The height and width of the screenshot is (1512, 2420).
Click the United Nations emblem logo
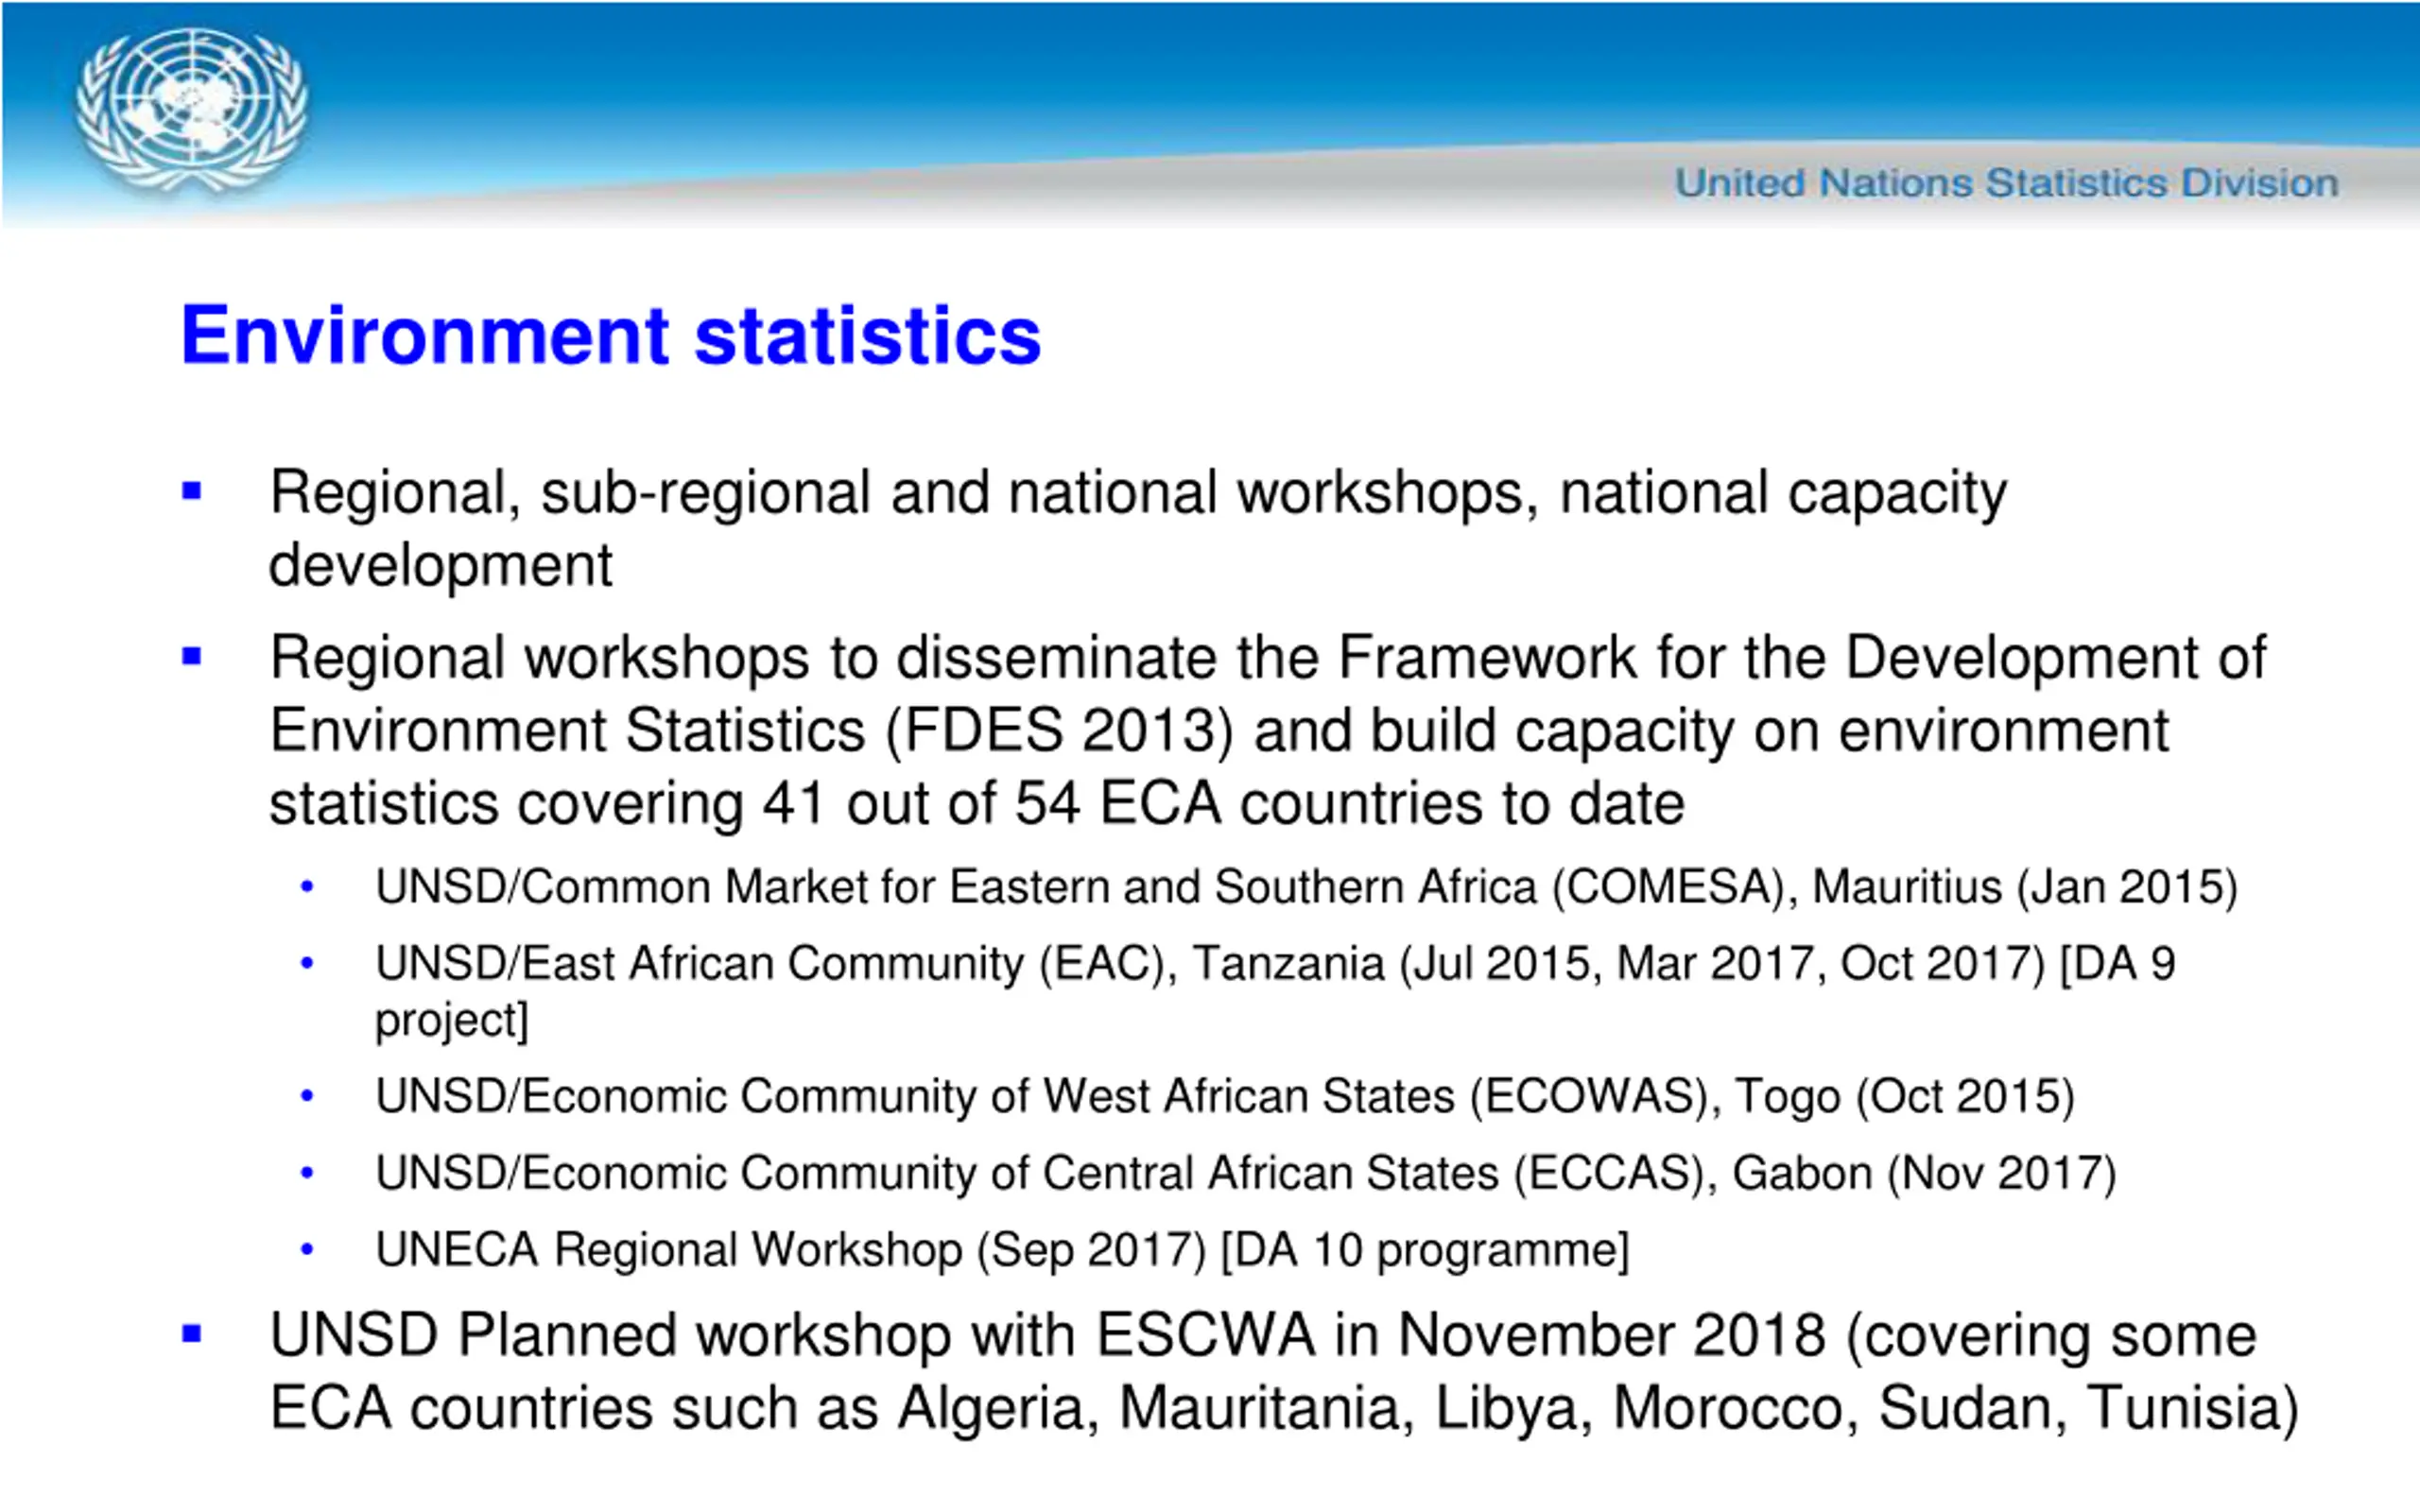[191, 111]
